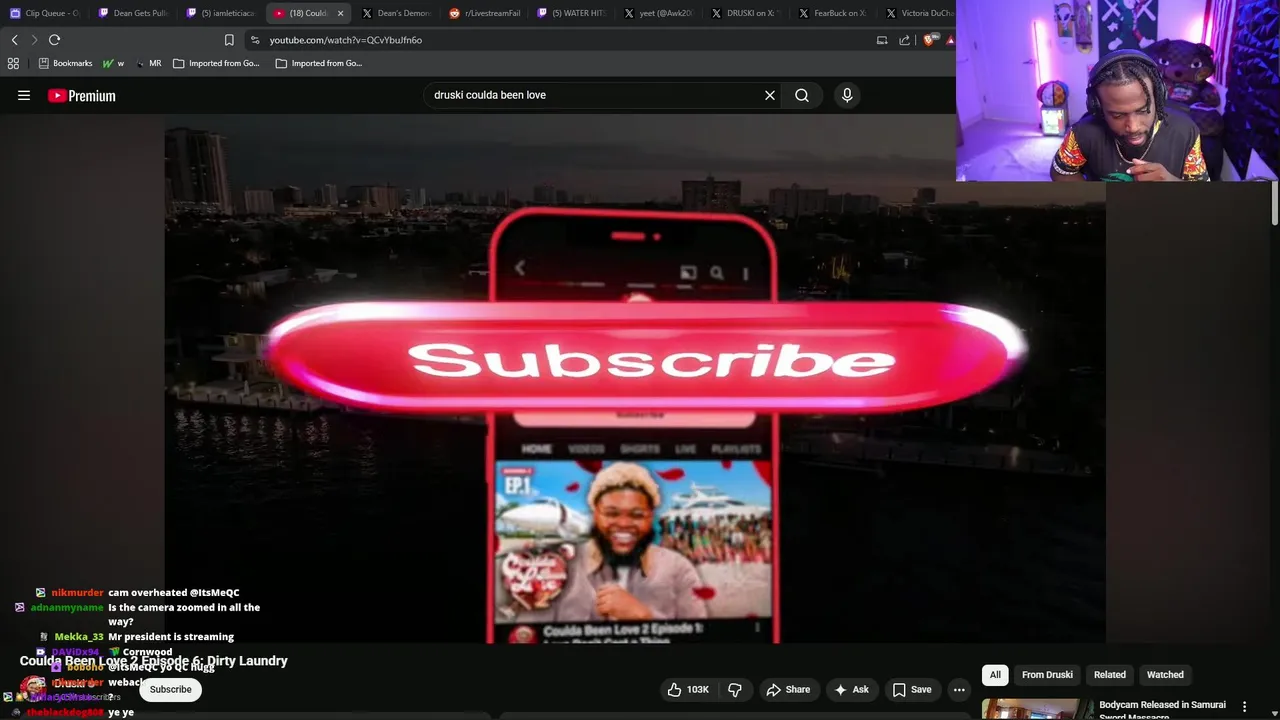Viewport: 1280px width, 720px height.
Task: Click chat message 'Mr president is streaming'
Action: [x=171, y=637]
